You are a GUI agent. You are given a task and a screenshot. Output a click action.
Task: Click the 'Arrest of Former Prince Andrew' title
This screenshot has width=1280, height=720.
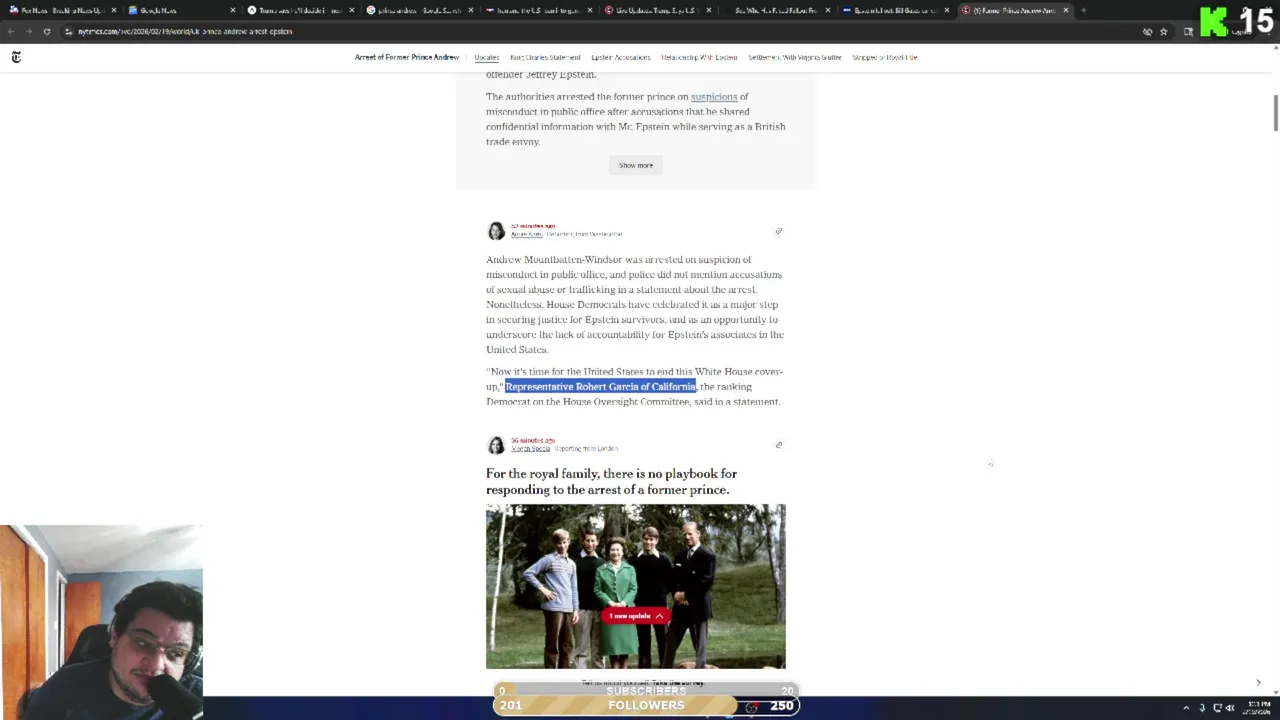pos(407,57)
